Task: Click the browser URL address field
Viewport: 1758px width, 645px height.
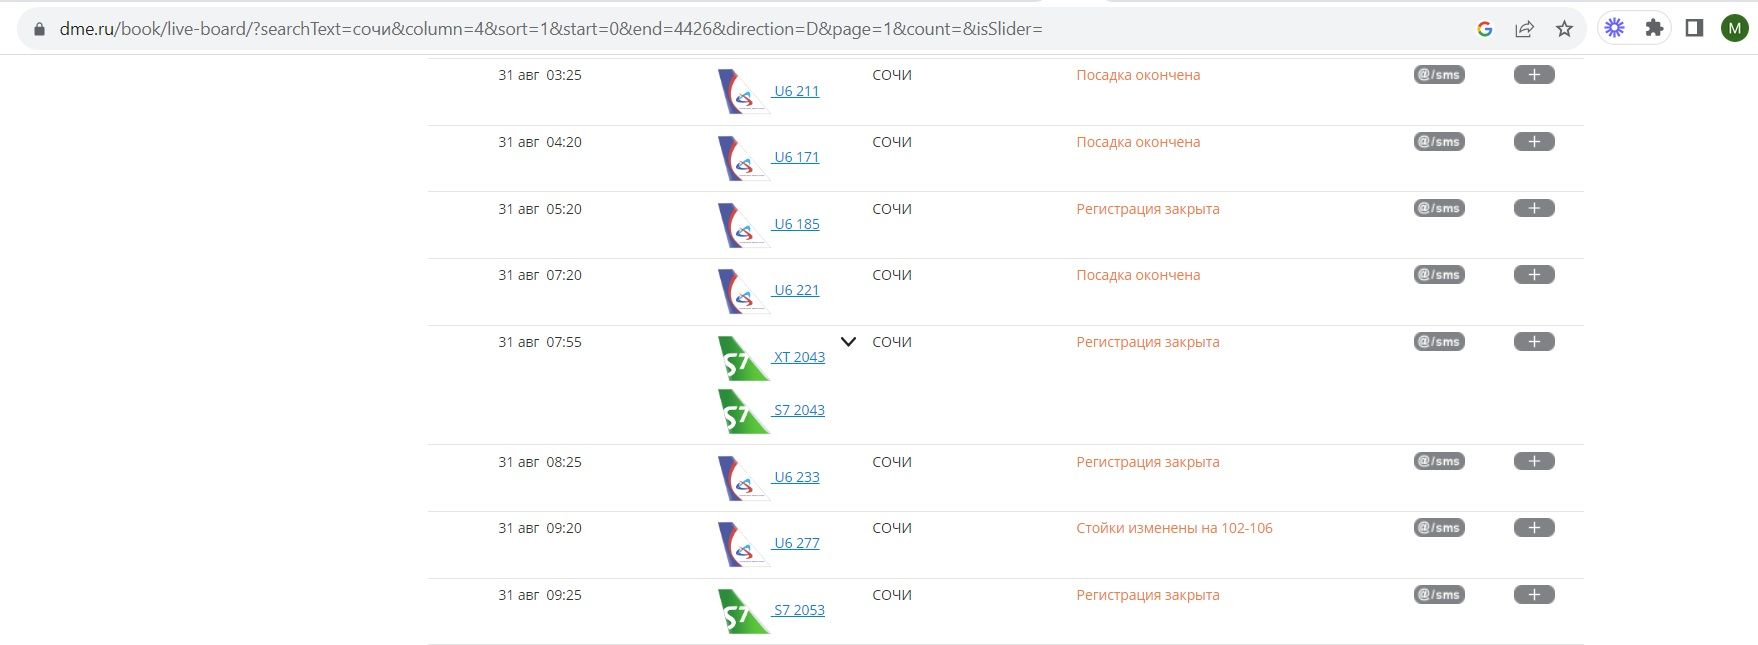Action: point(700,29)
